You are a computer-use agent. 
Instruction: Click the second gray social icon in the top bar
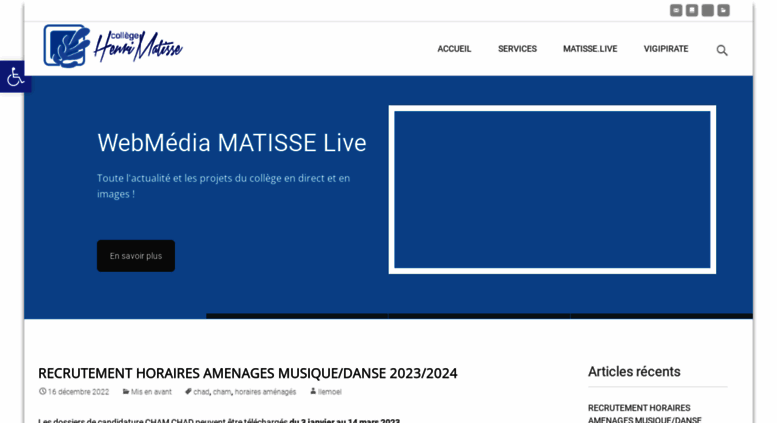692,10
